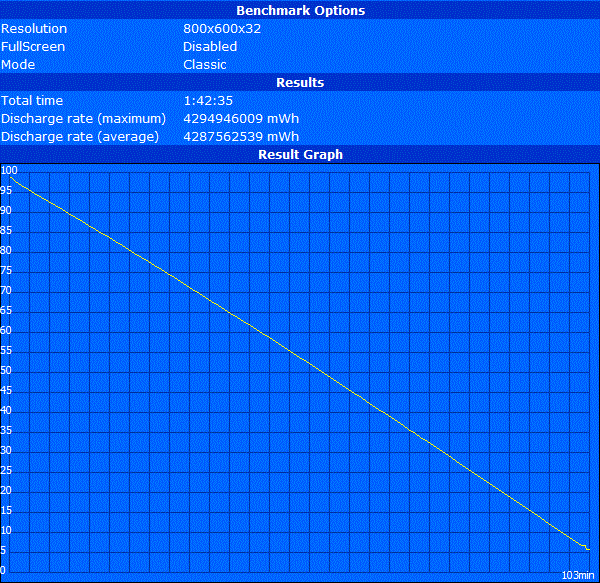Viewport: 600px width, 583px height.
Task: Click the '103min' x-axis label
Action: tap(578, 575)
